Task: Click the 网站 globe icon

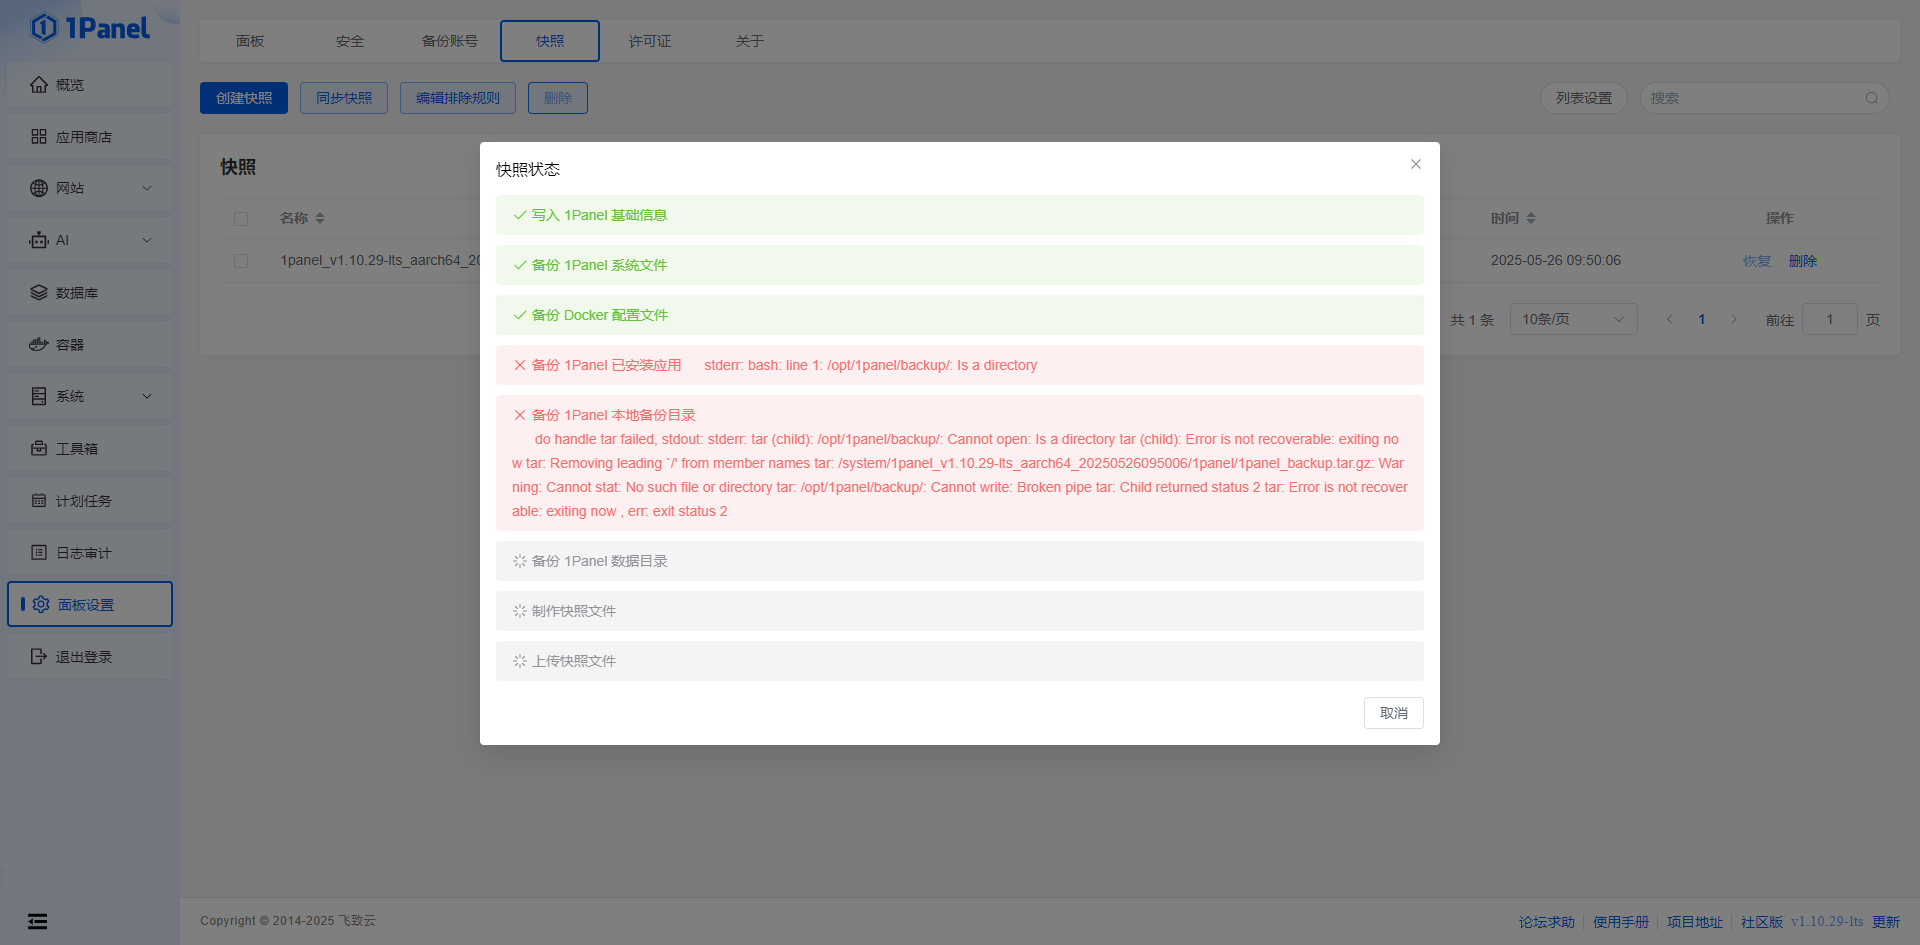Action: point(39,188)
